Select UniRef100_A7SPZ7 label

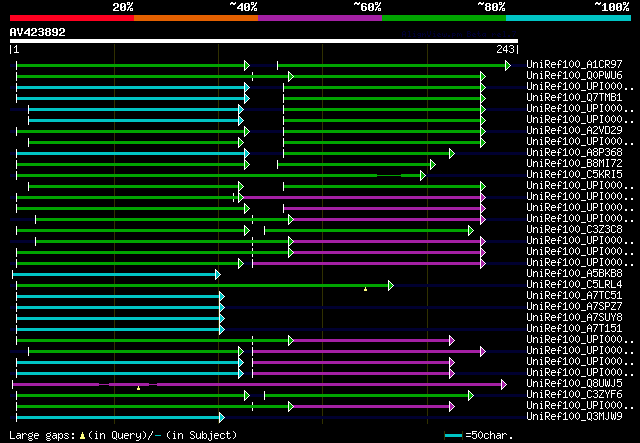click(x=574, y=307)
